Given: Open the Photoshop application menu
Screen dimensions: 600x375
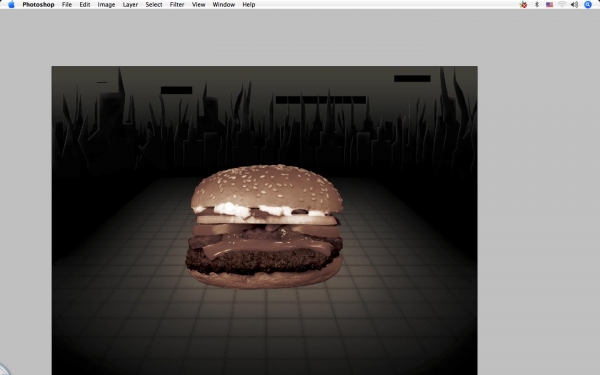Looking at the screenshot, I should [38, 5].
